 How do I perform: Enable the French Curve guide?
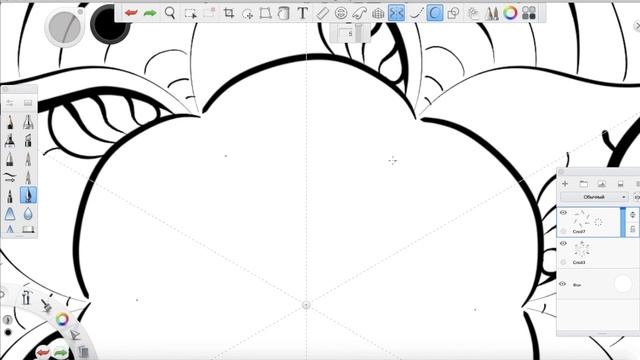[x=359, y=13]
